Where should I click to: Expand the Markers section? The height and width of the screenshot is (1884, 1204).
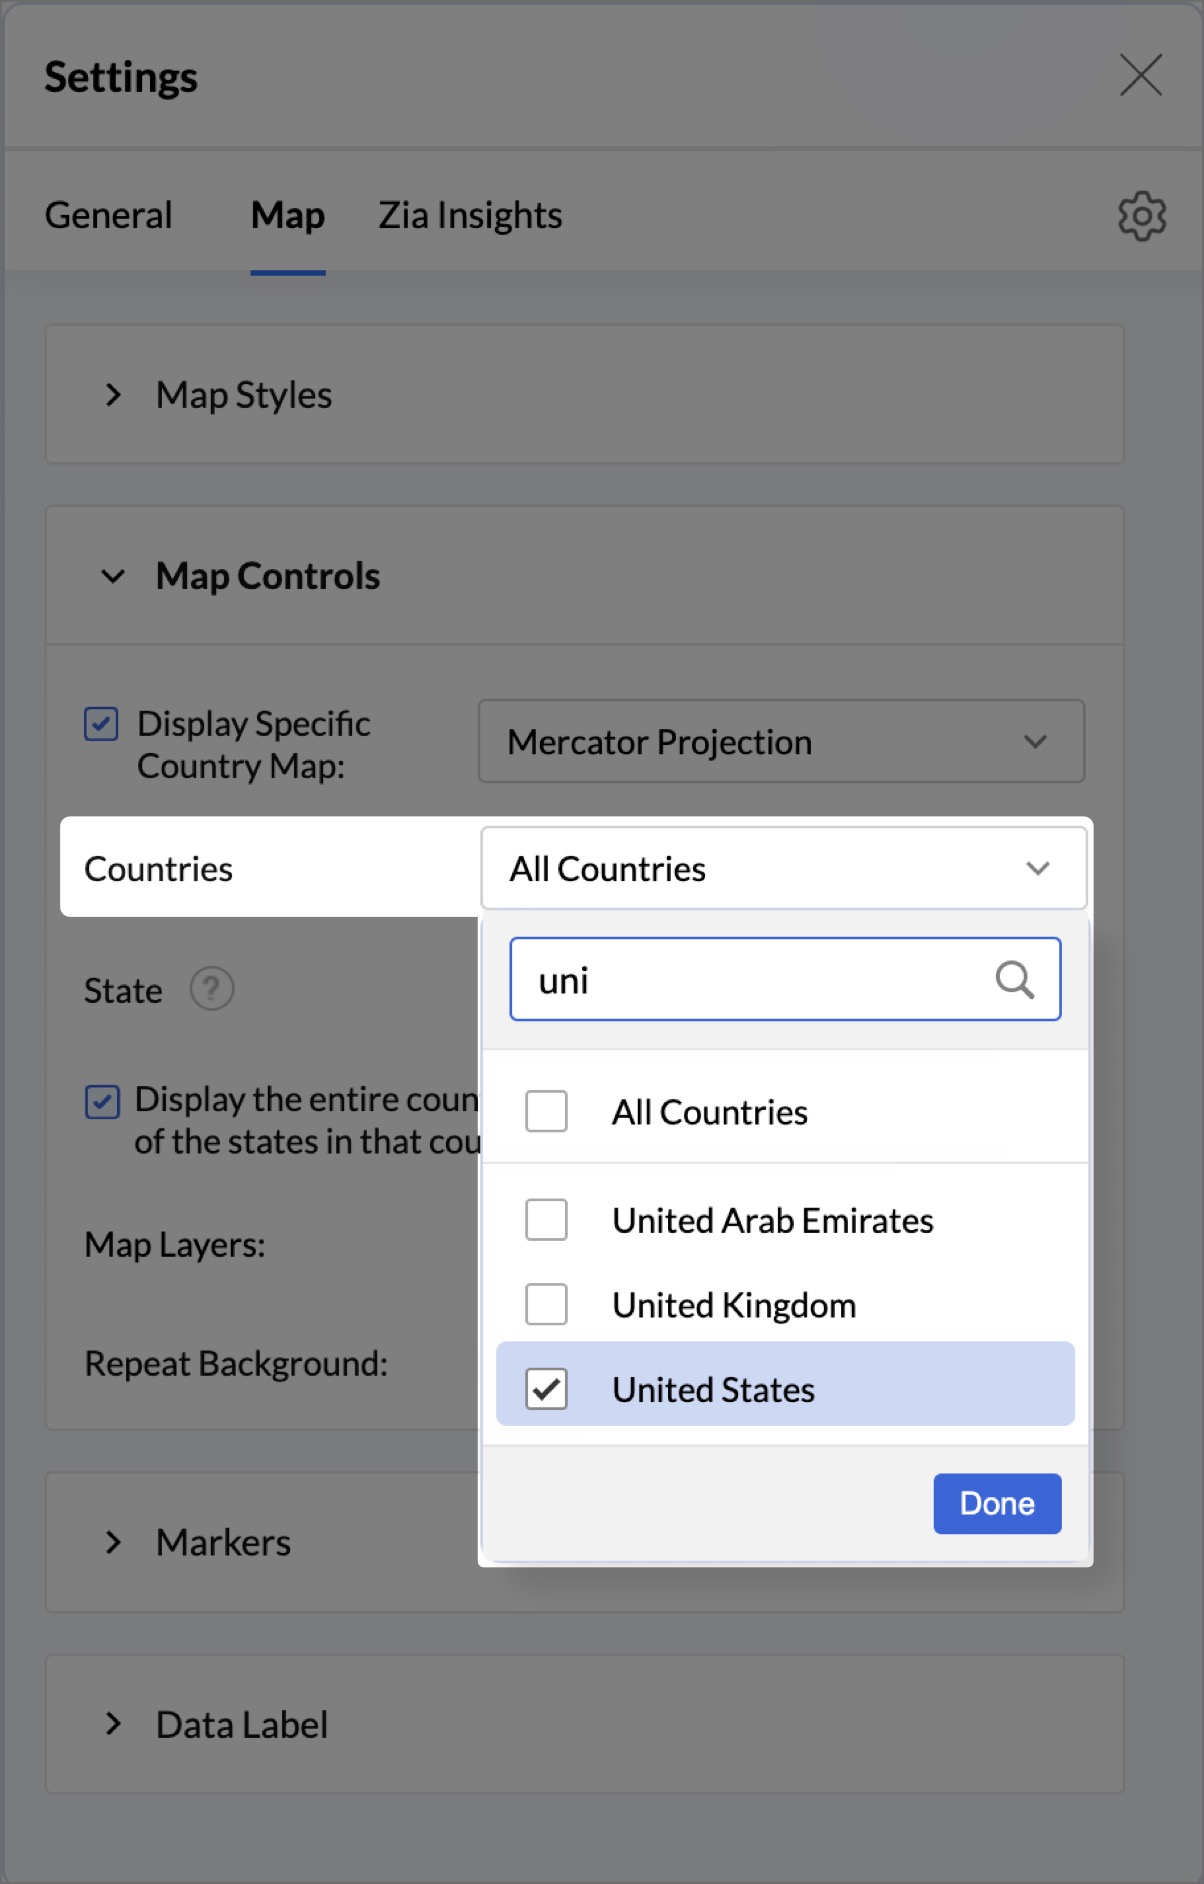(114, 1542)
